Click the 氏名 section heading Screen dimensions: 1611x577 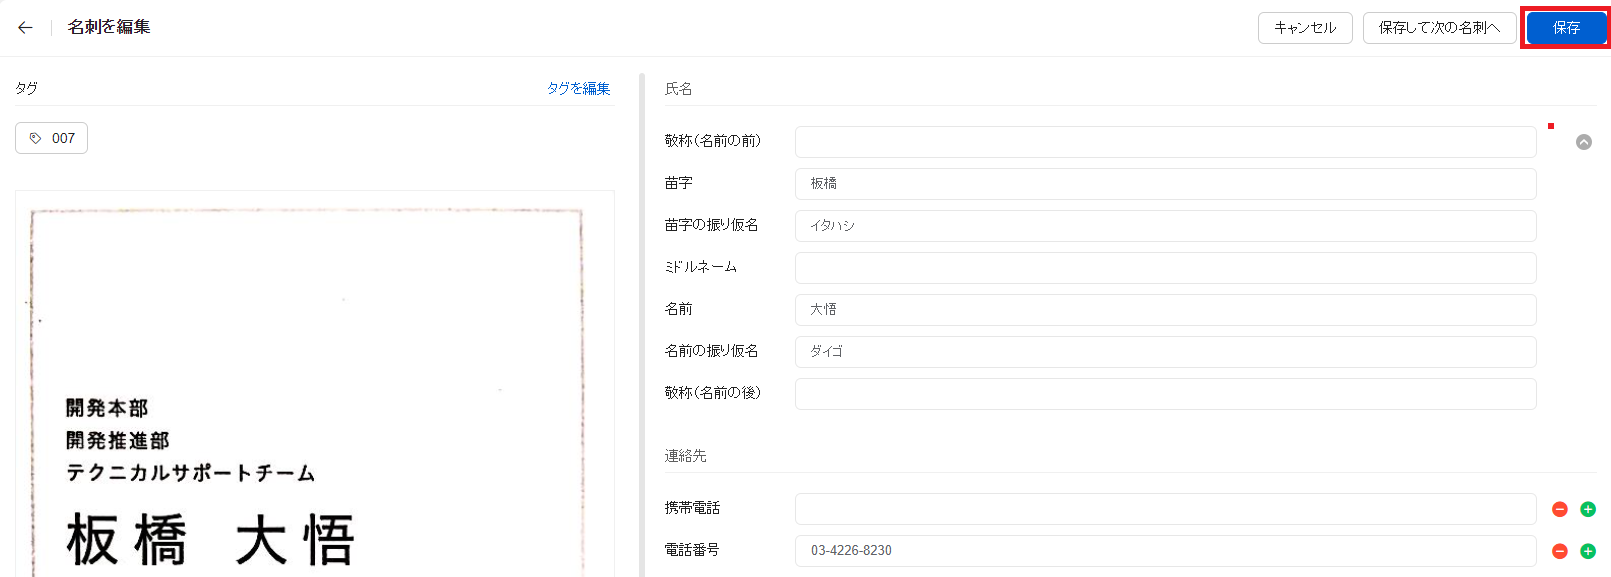pyautogui.click(x=678, y=89)
